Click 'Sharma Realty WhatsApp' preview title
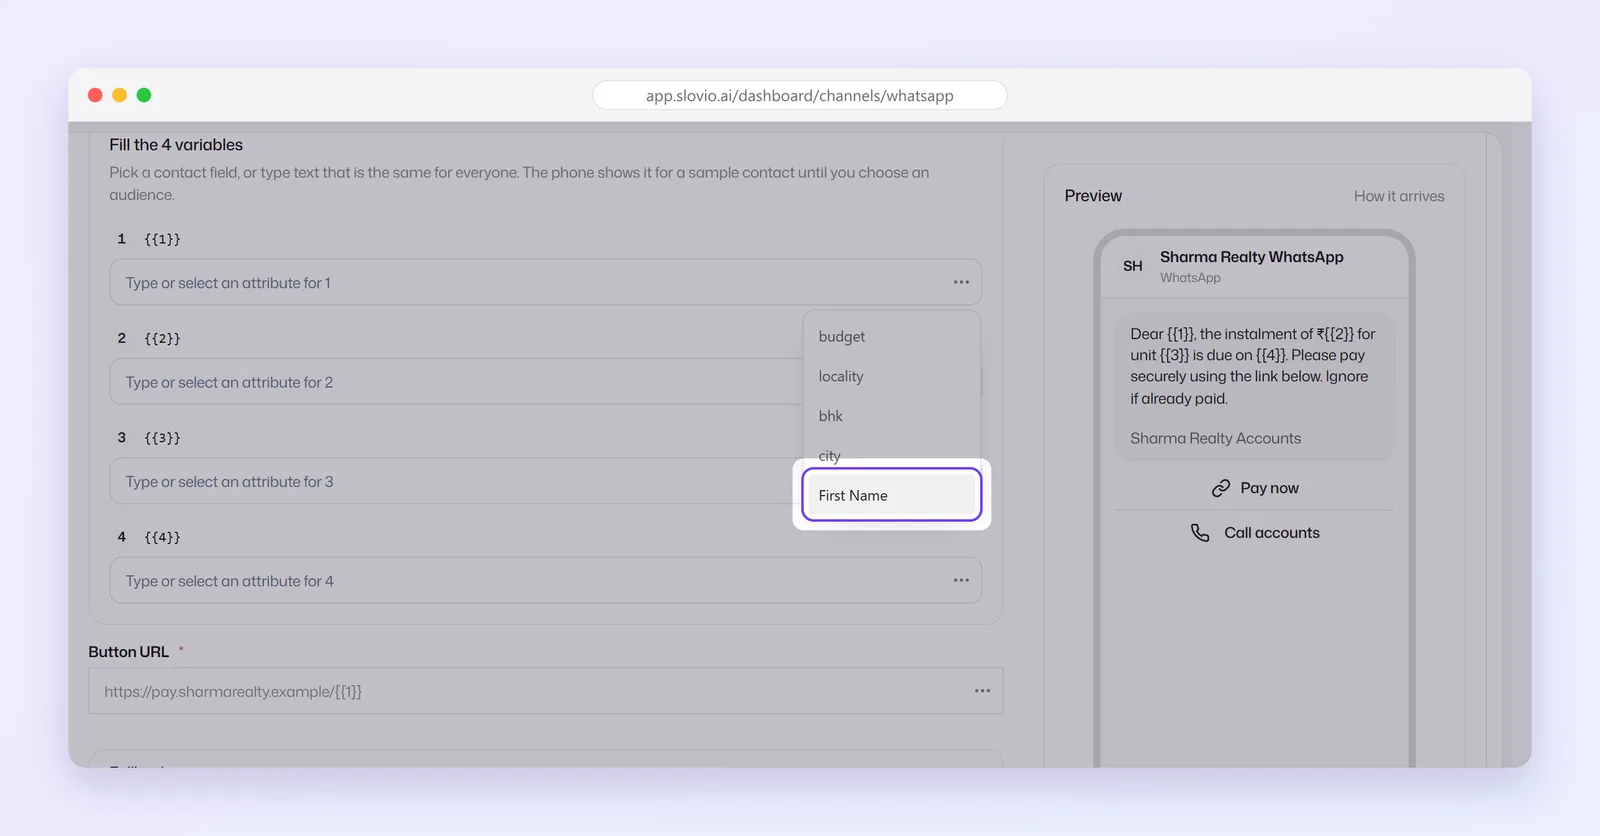Screen dimensions: 1600x836 click(x=1252, y=257)
